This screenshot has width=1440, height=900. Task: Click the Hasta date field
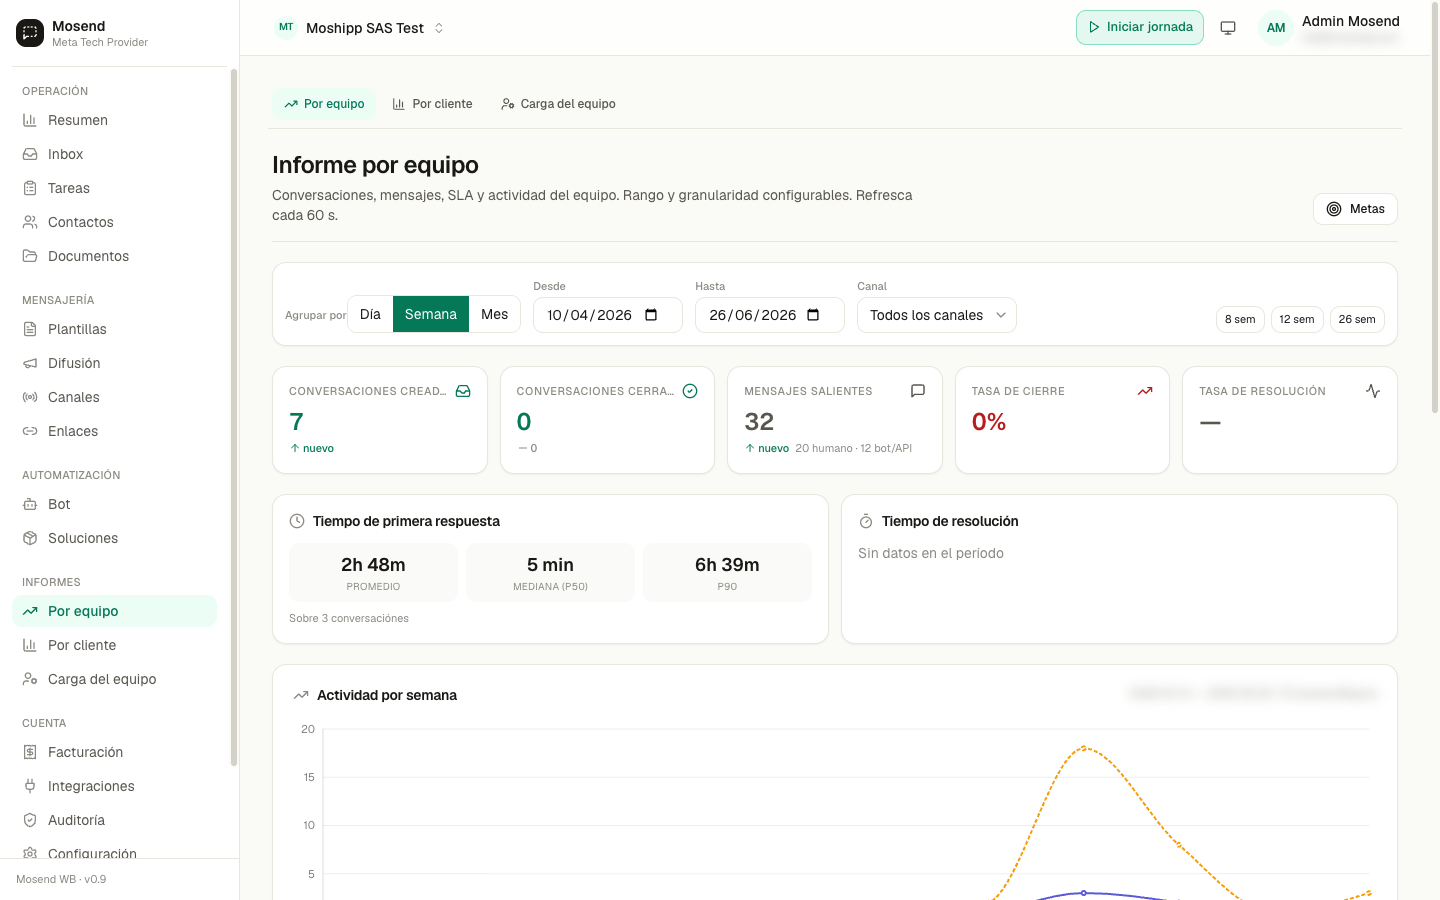pos(770,315)
